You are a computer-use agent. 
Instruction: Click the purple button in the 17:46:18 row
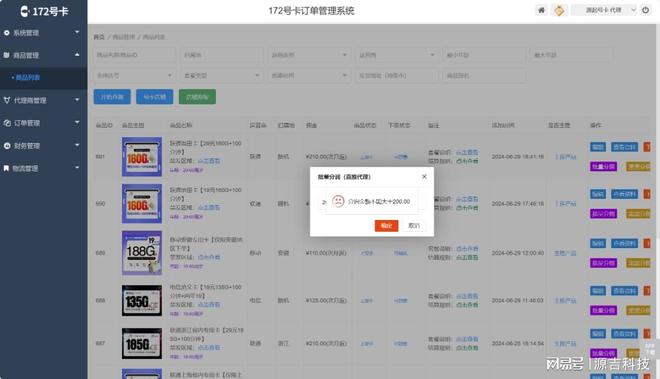(604, 214)
